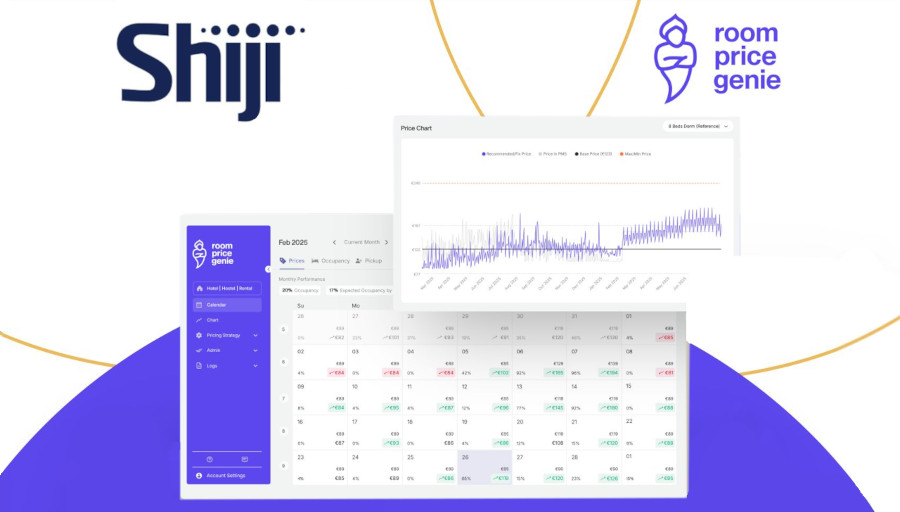Collapse the sidebar with the arrow handle
The image size is (900, 512).
pyautogui.click(x=268, y=269)
